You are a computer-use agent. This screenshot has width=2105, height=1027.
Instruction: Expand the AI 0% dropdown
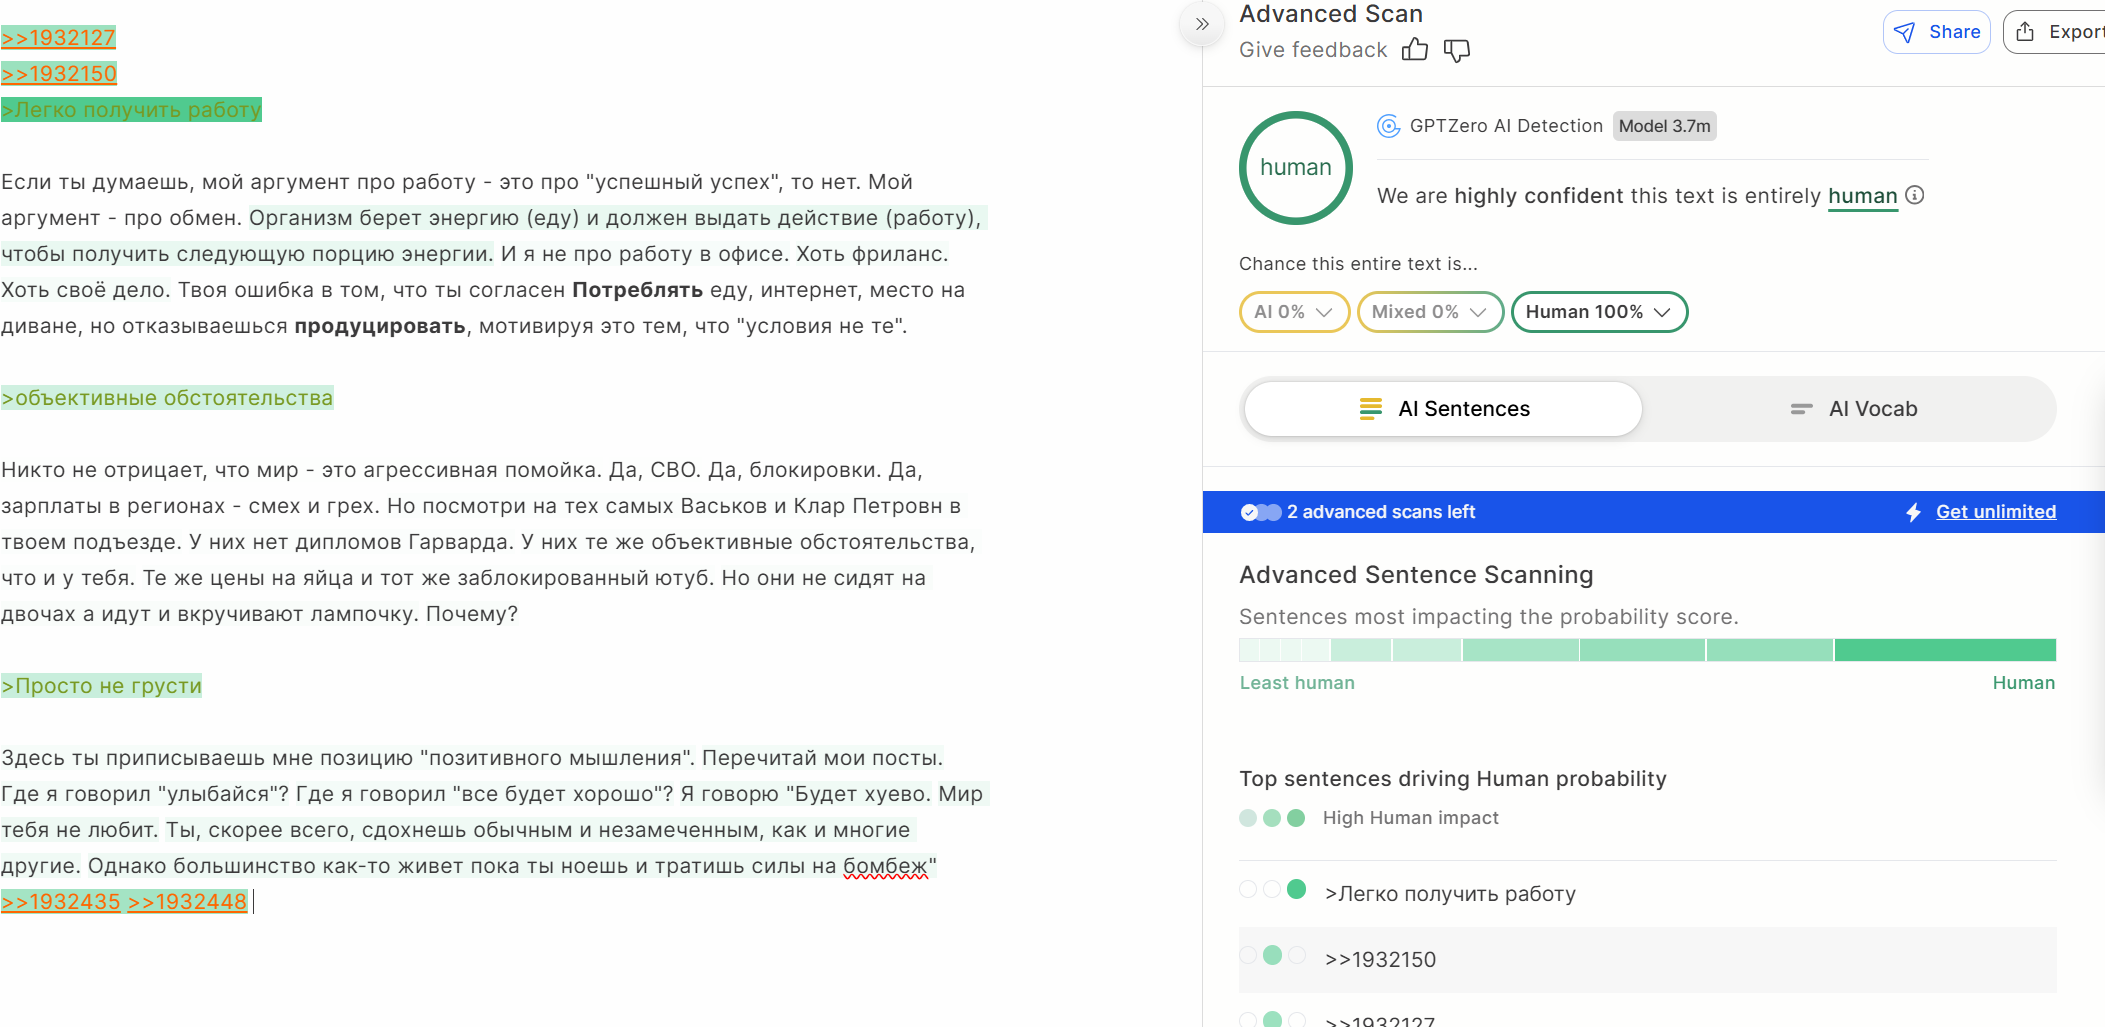click(x=1294, y=312)
